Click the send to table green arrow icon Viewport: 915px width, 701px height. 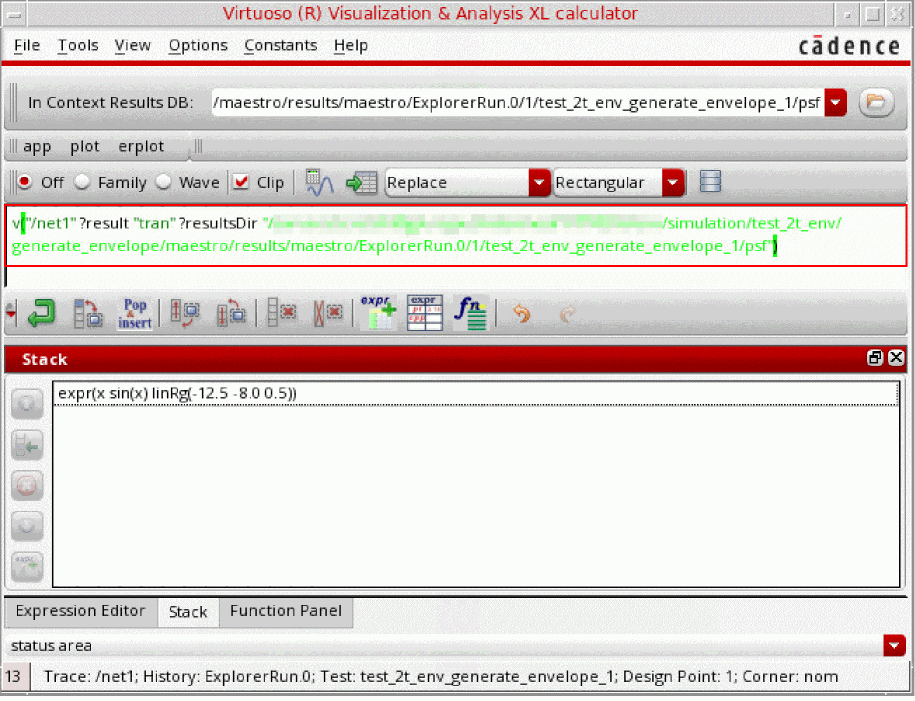pyautogui.click(x=362, y=183)
